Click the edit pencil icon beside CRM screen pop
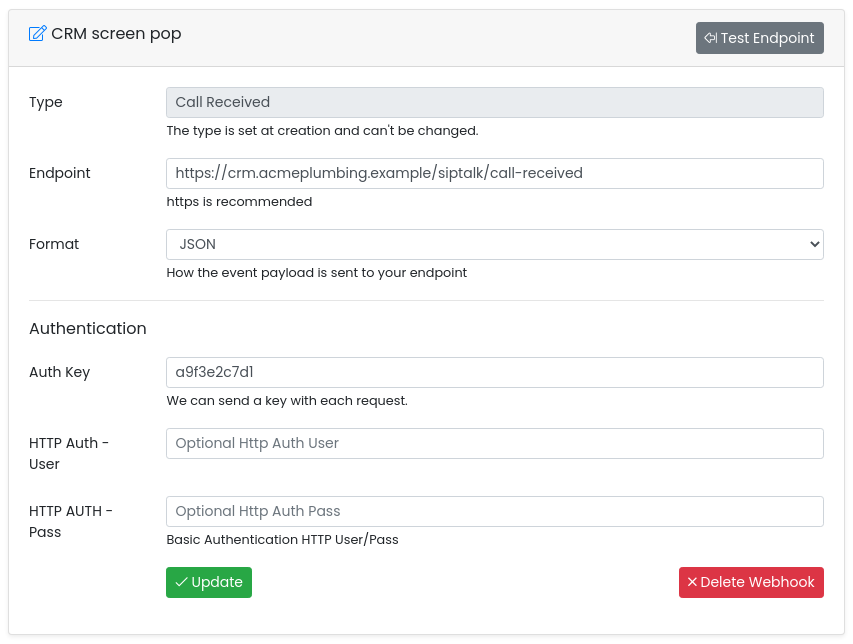Viewport: 853px width, 644px height. tap(38, 34)
